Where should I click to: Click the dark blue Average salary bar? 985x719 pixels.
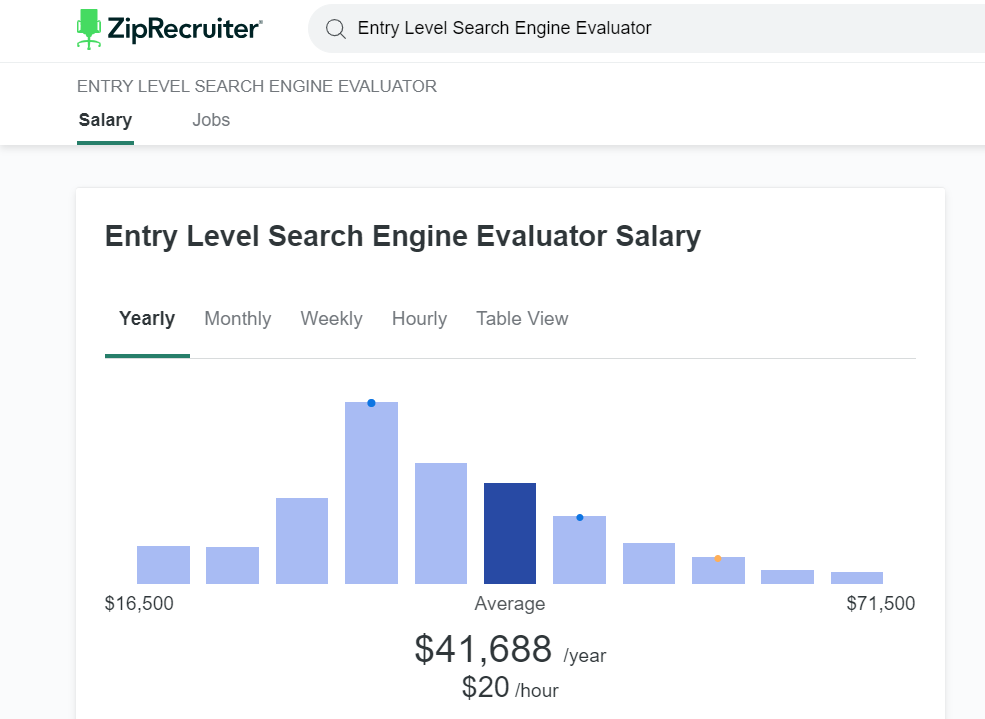510,533
